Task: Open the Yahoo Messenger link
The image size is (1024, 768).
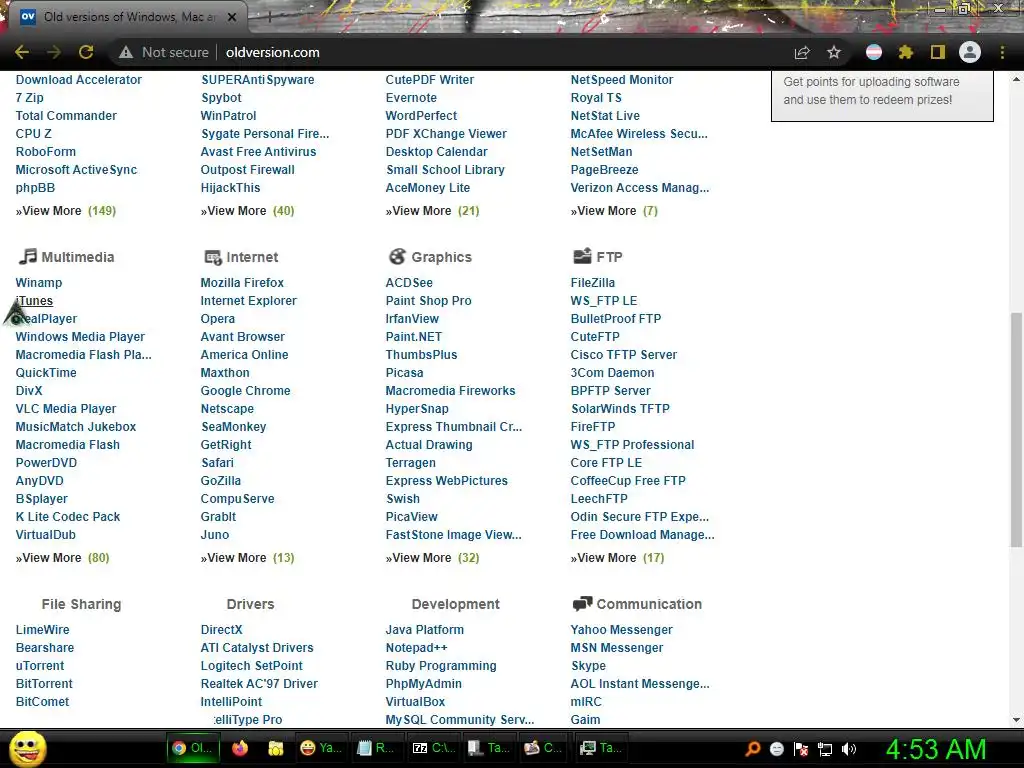Action: (x=621, y=630)
